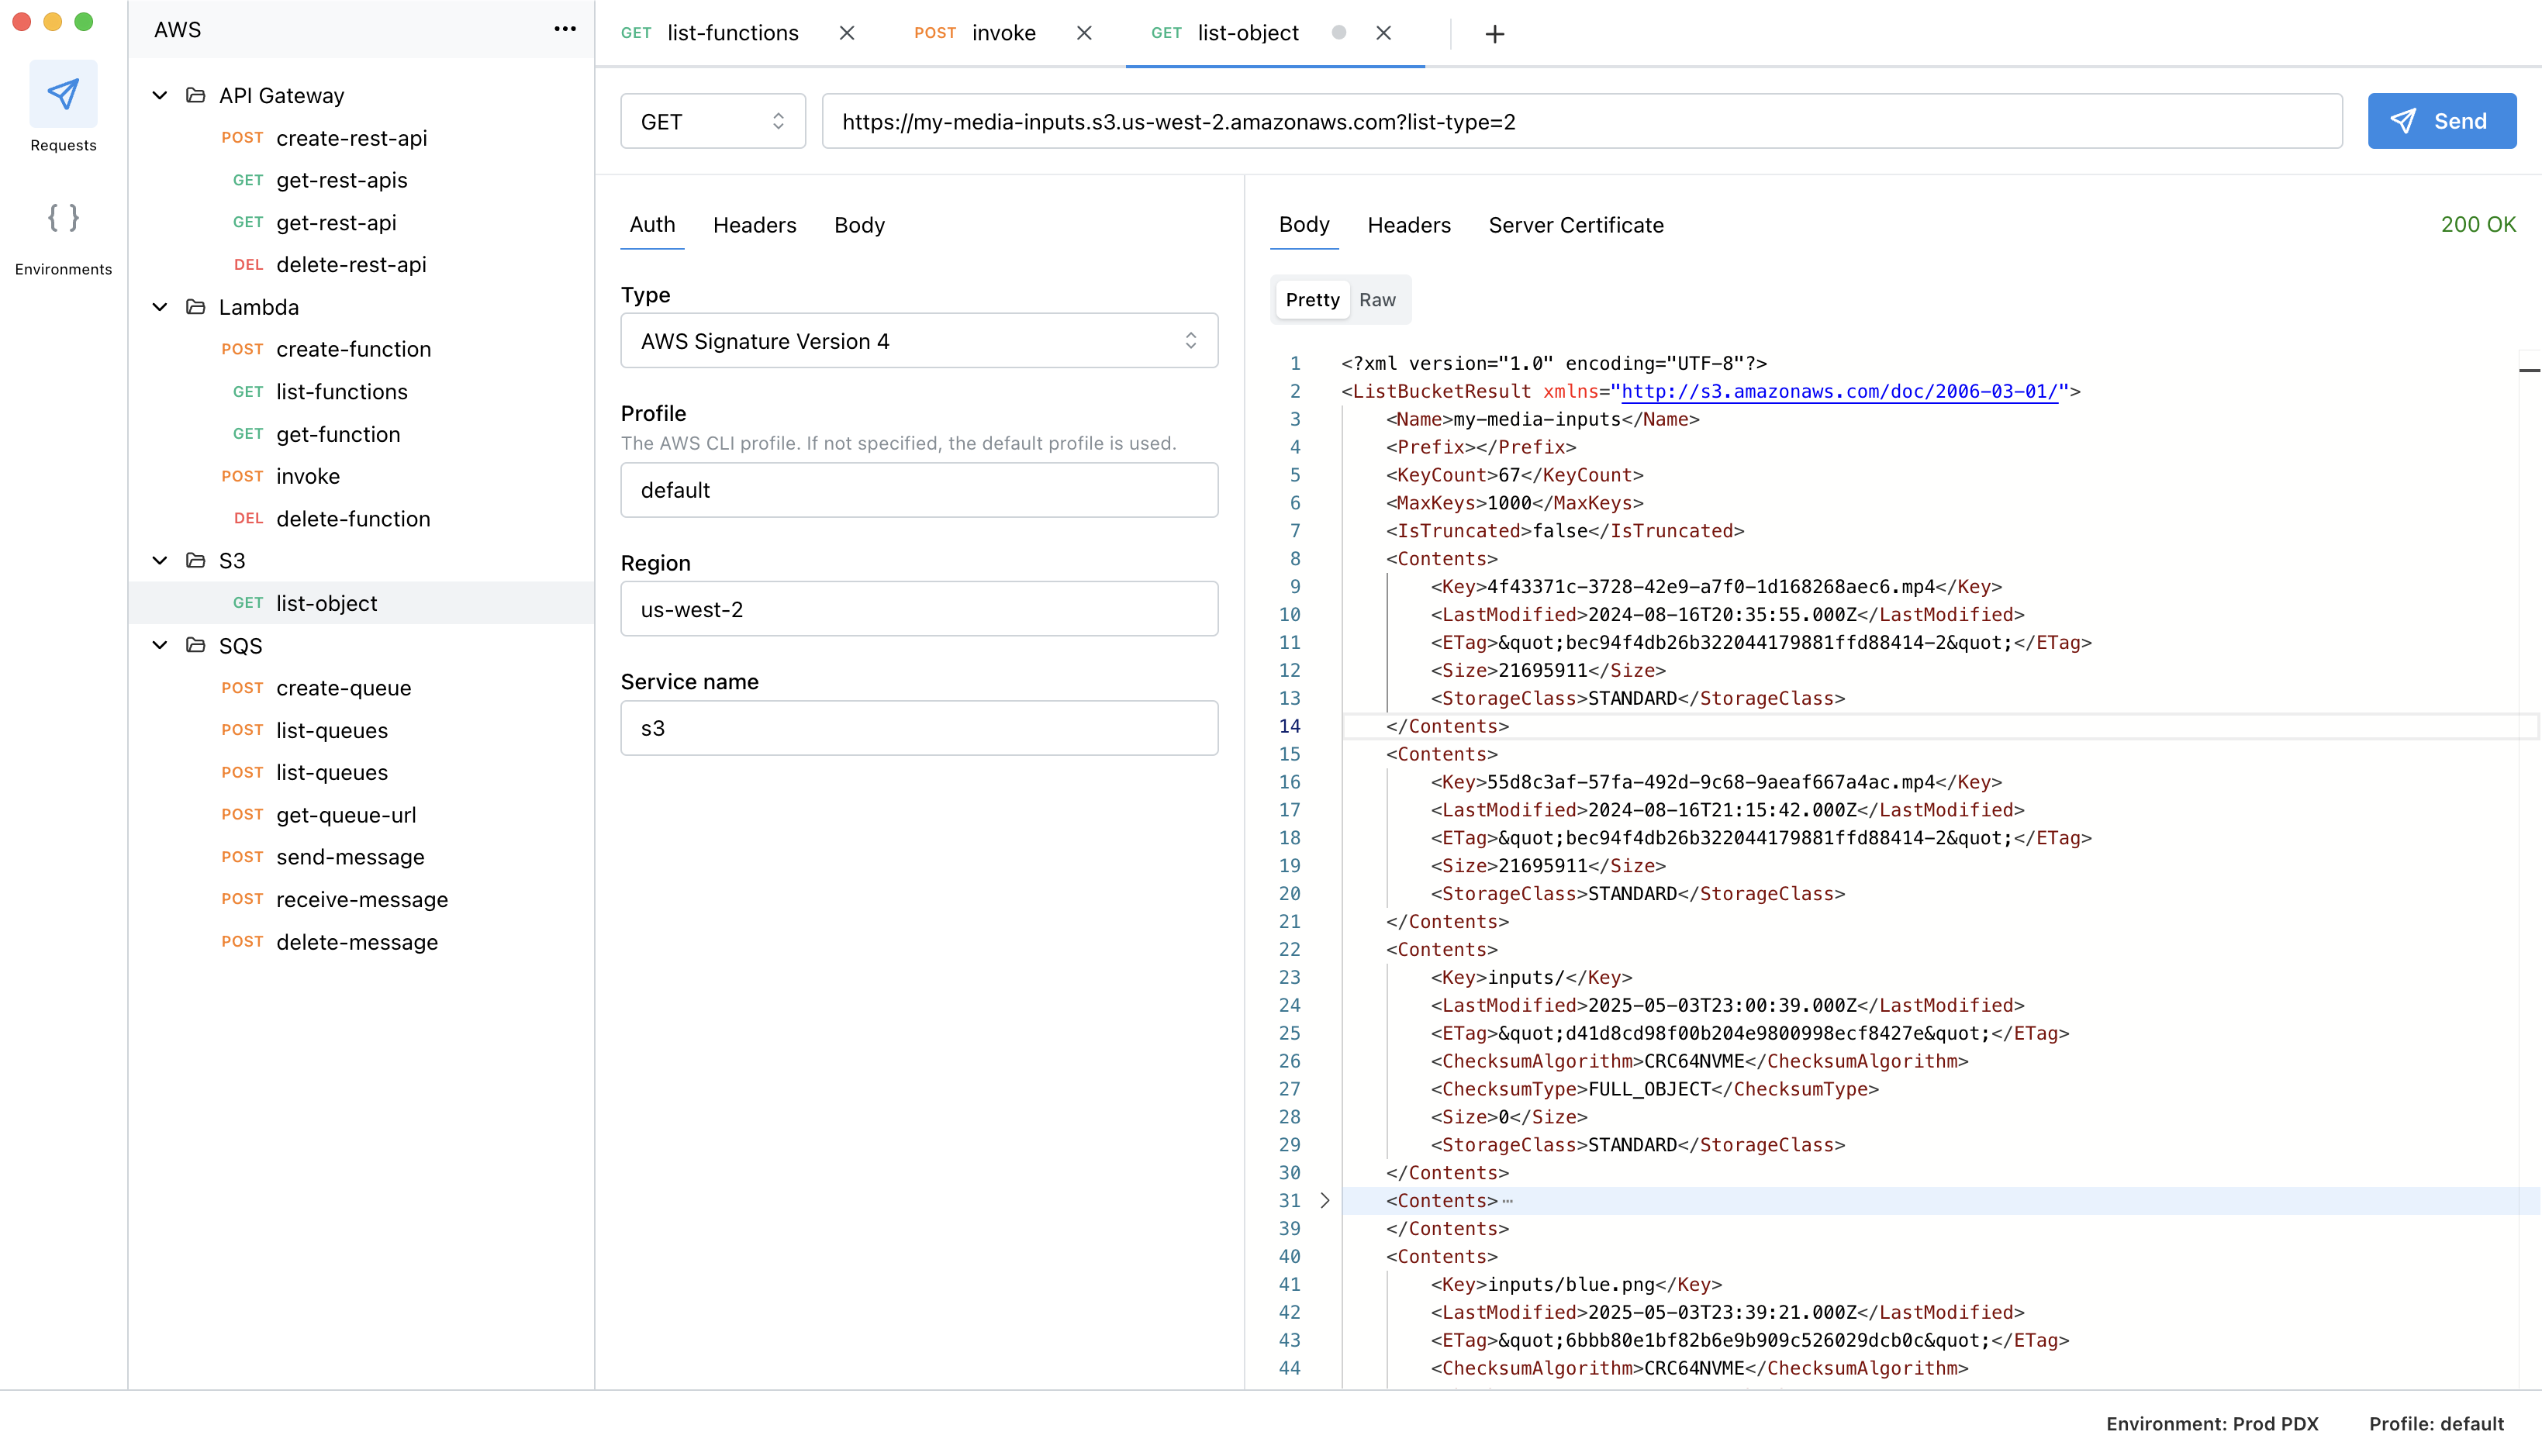Open the Server Certificate tab
The width and height of the screenshot is (2542, 1456).
(1575, 225)
